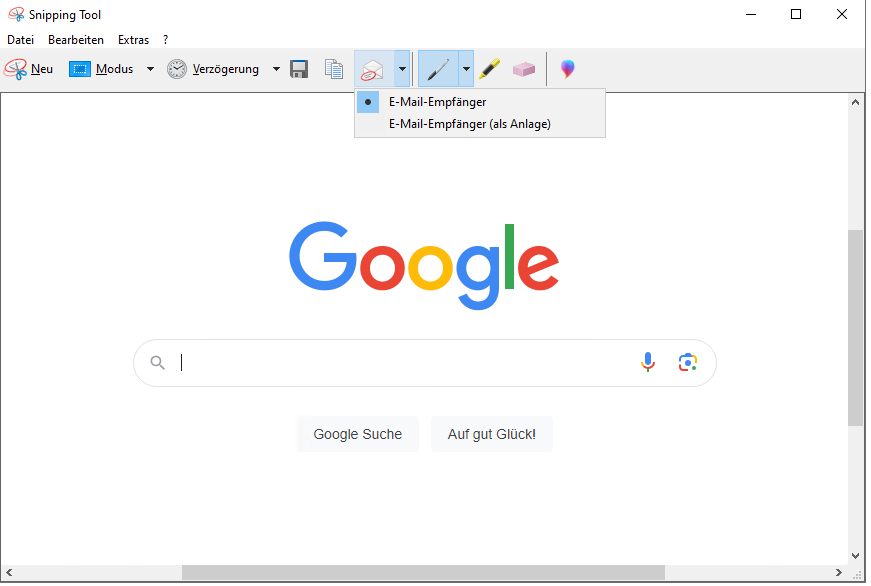Select the E-Mail-Empfänger radio option
Image resolution: width=871 pixels, height=586 pixels.
click(x=480, y=102)
